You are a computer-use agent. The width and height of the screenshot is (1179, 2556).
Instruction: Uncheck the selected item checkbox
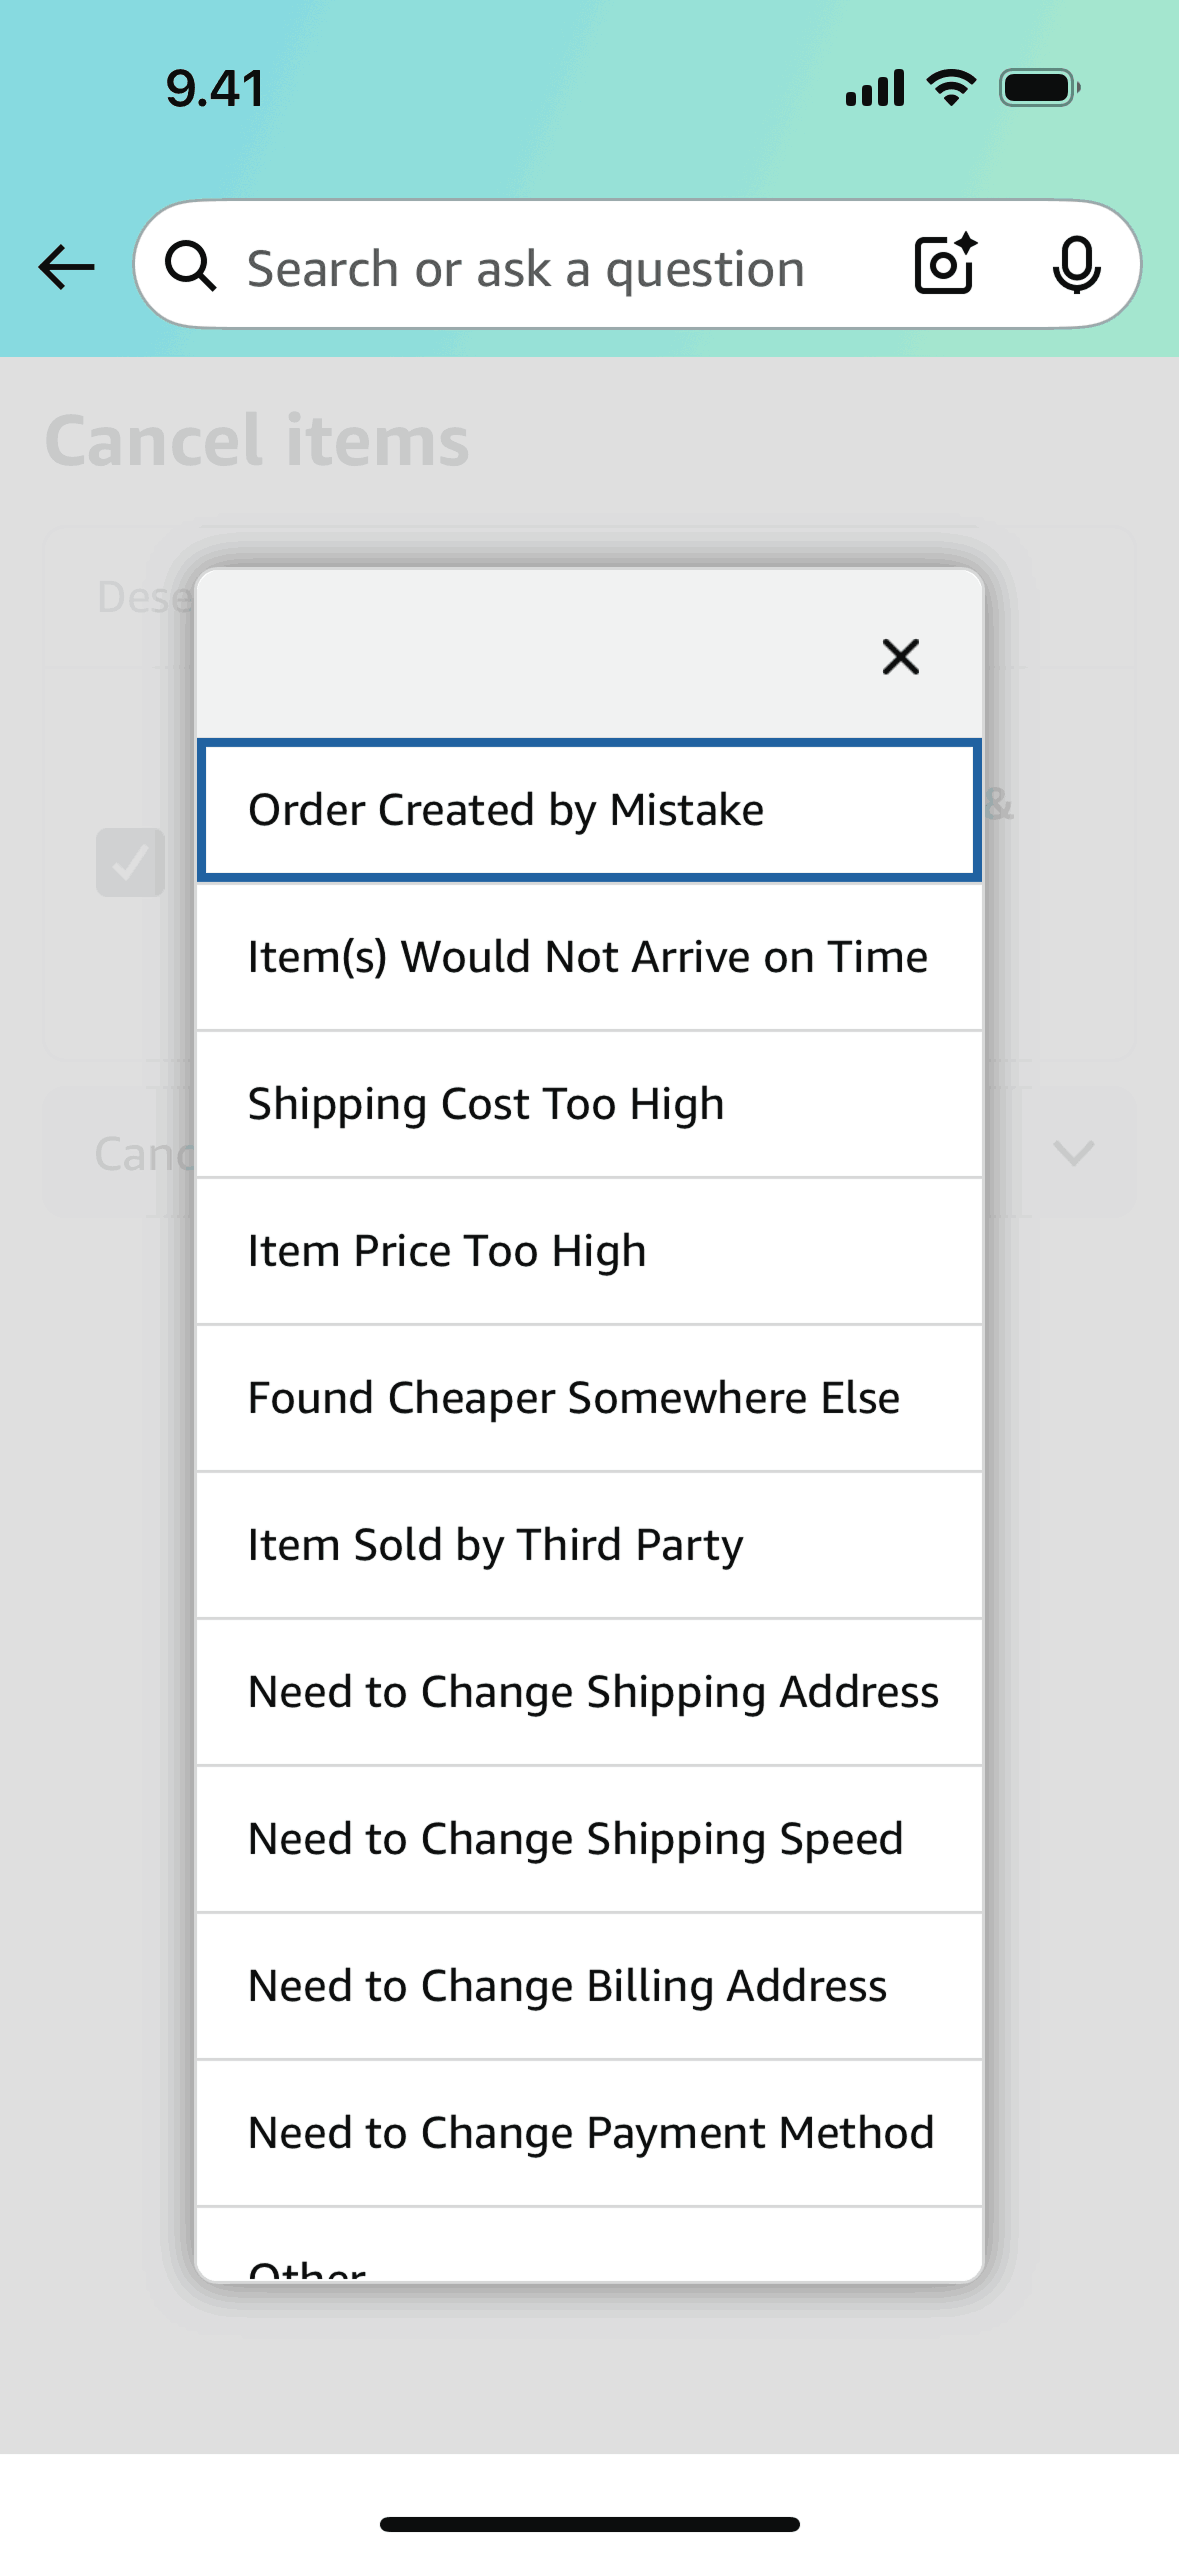130,863
